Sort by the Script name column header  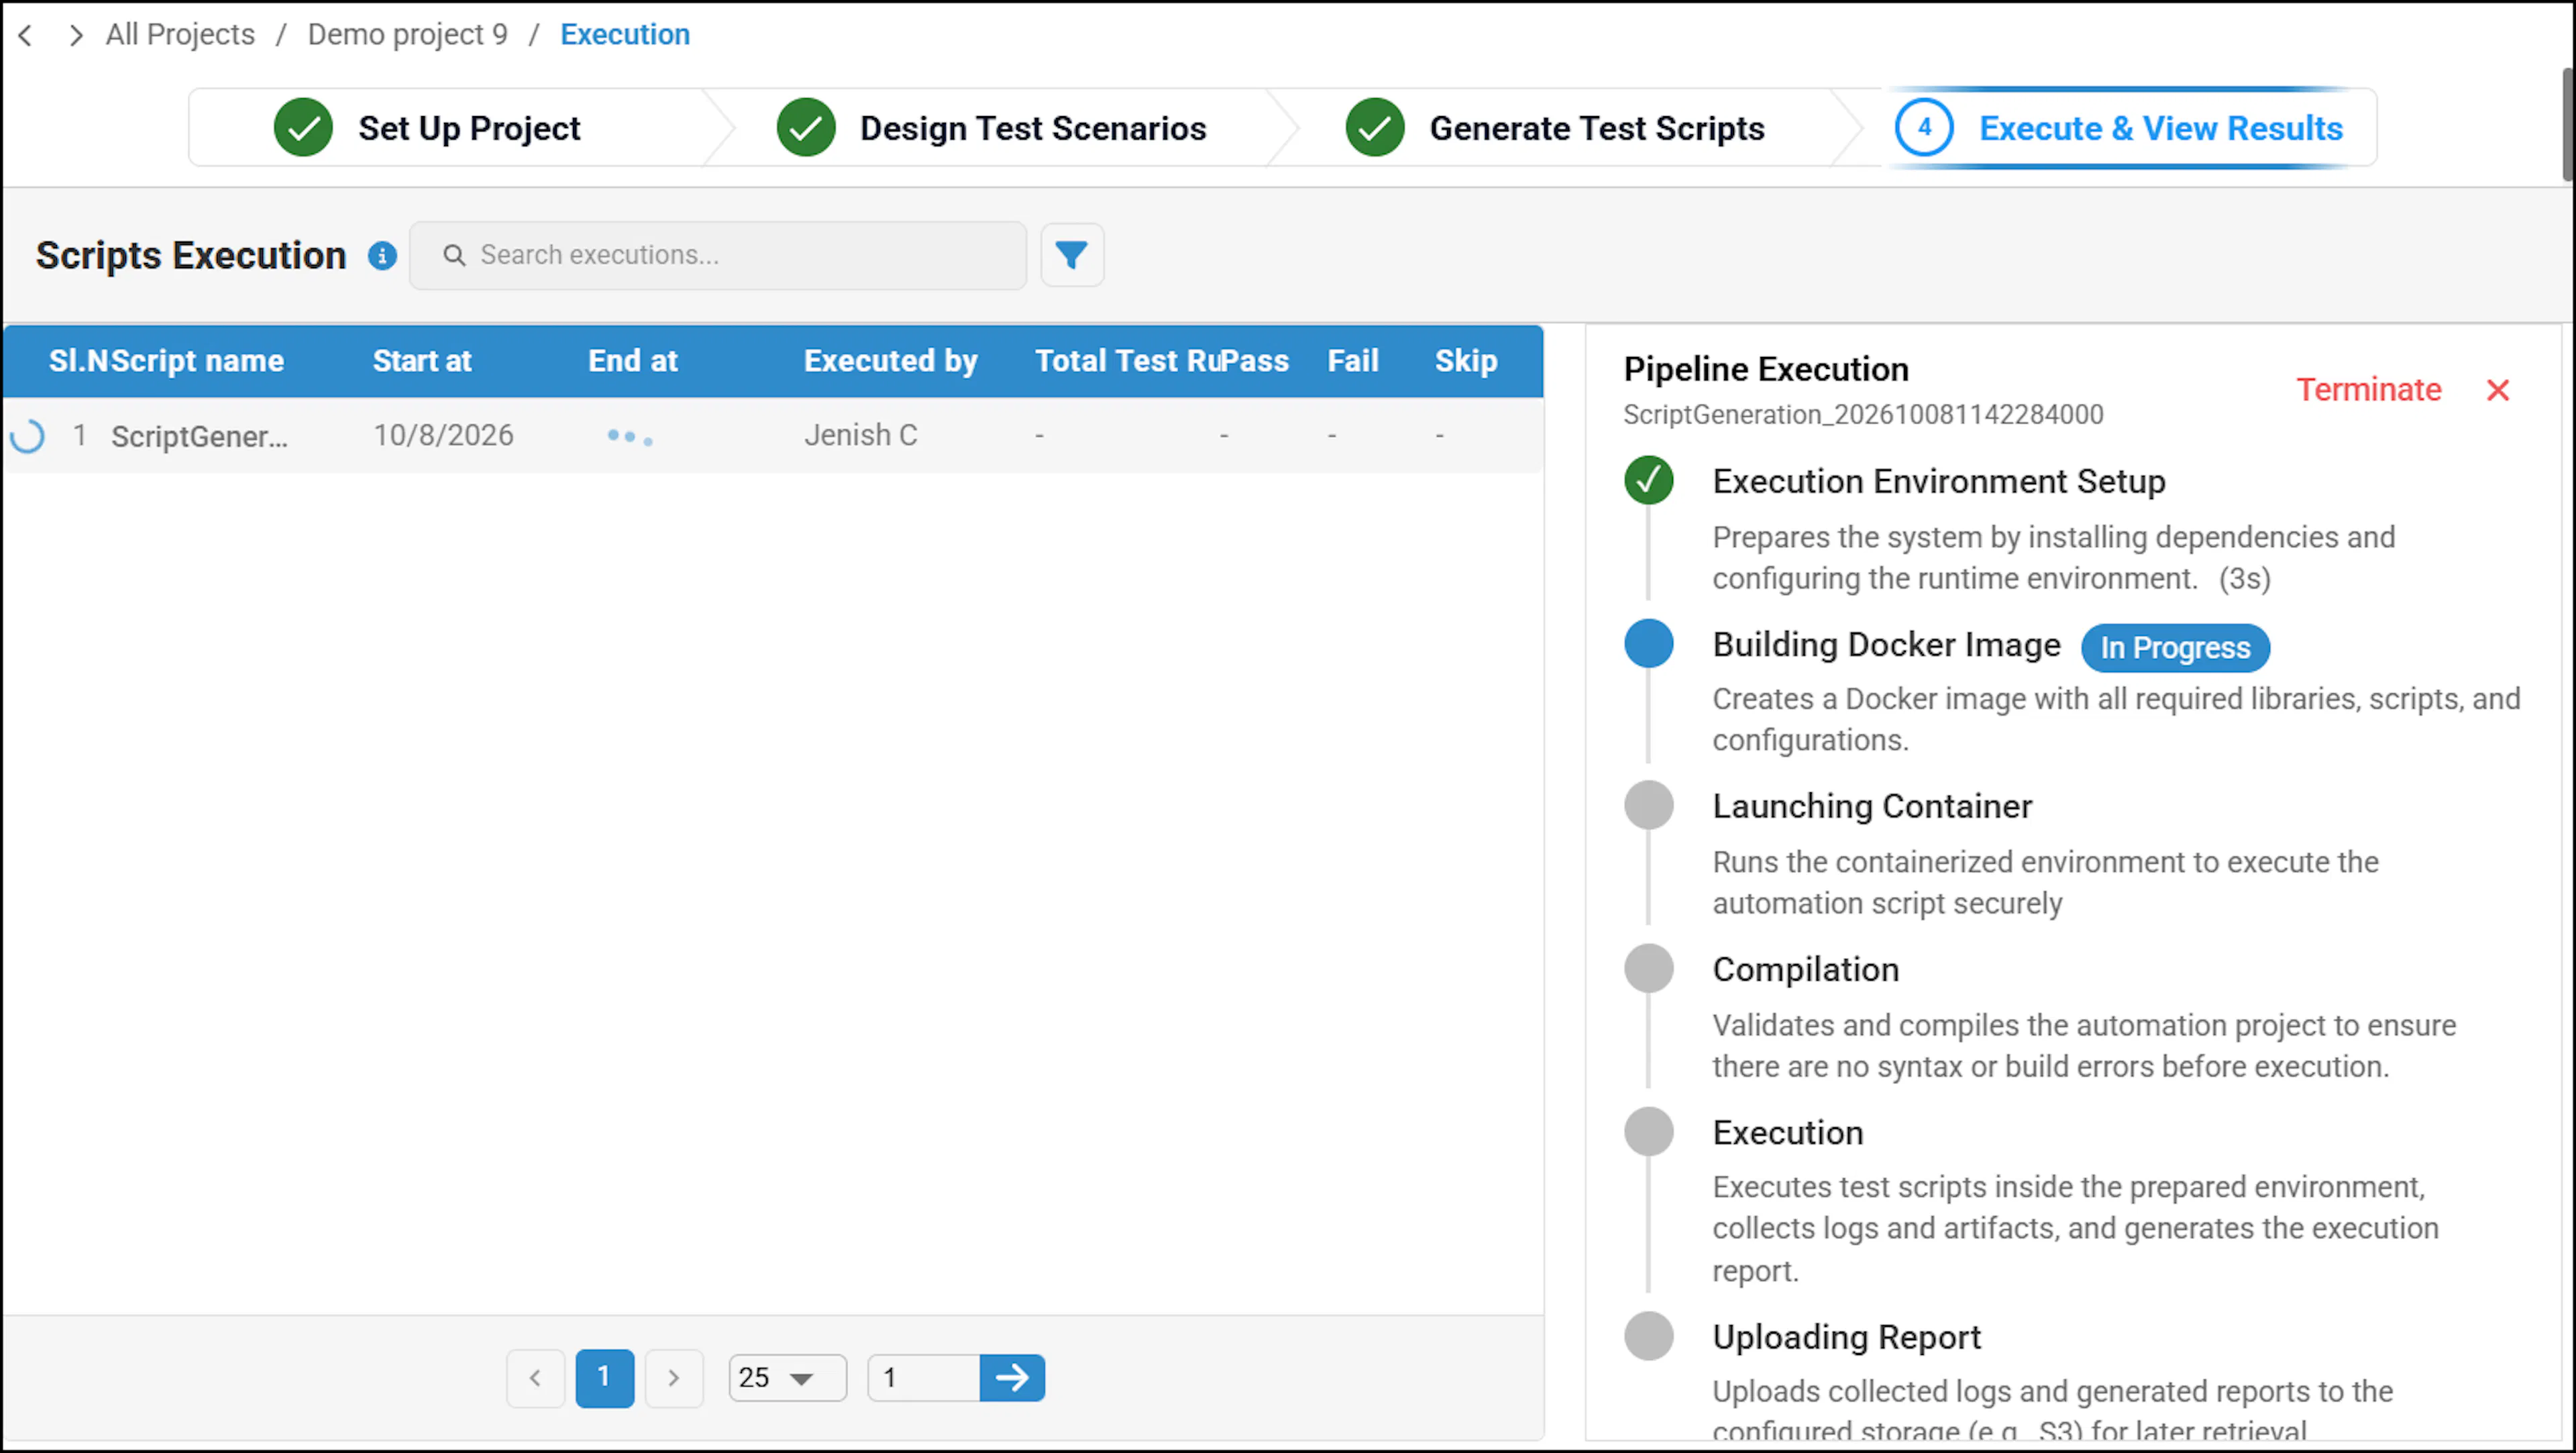tap(197, 361)
